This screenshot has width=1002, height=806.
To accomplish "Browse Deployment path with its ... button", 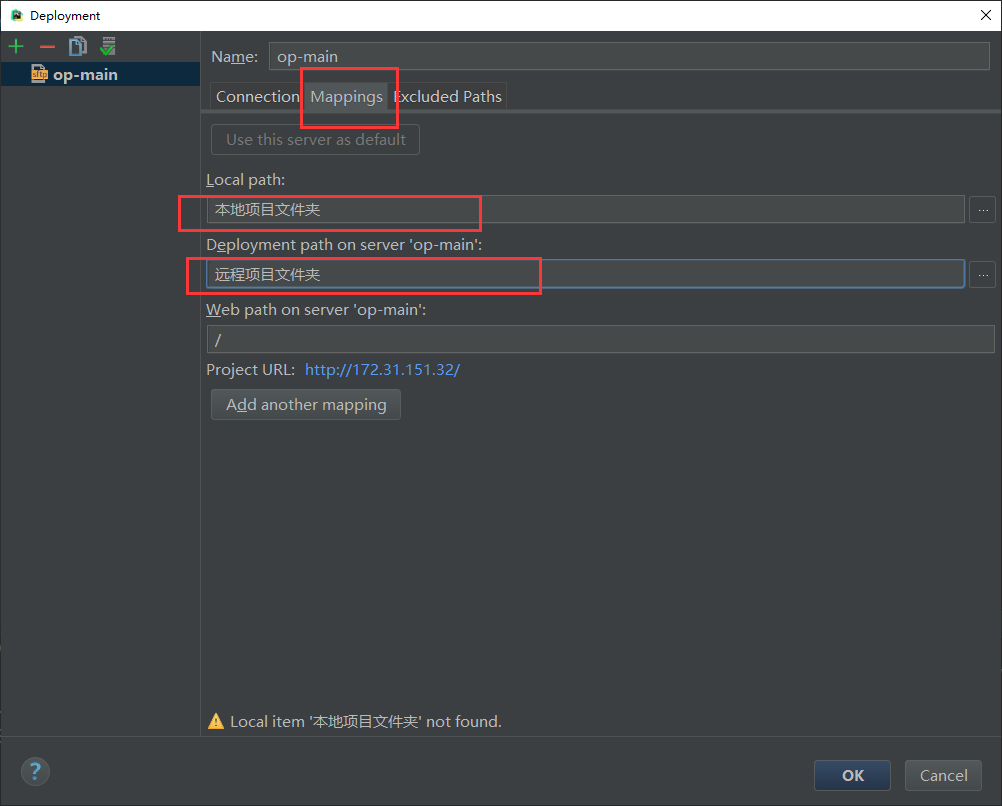I will tap(982, 274).
